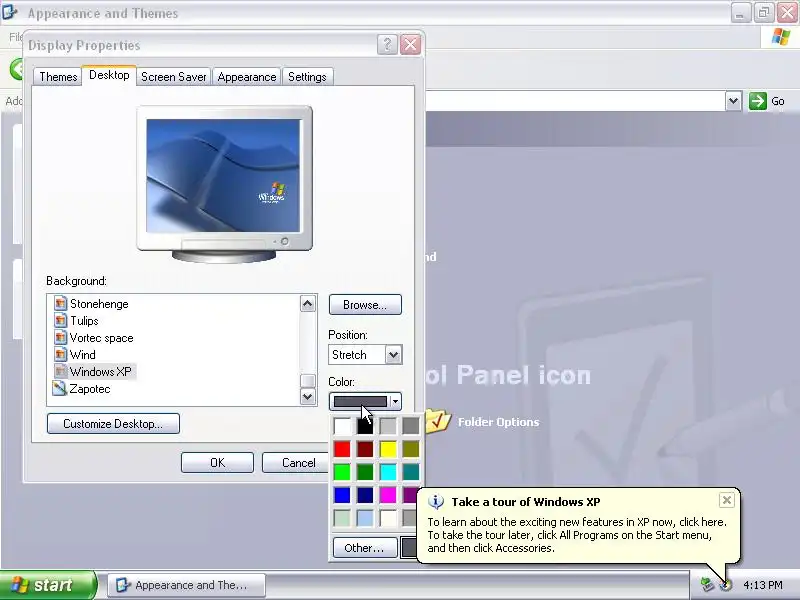Image resolution: width=800 pixels, height=600 pixels.
Task: Choose the Vortec space wallpaper icon
Action: pos(60,338)
